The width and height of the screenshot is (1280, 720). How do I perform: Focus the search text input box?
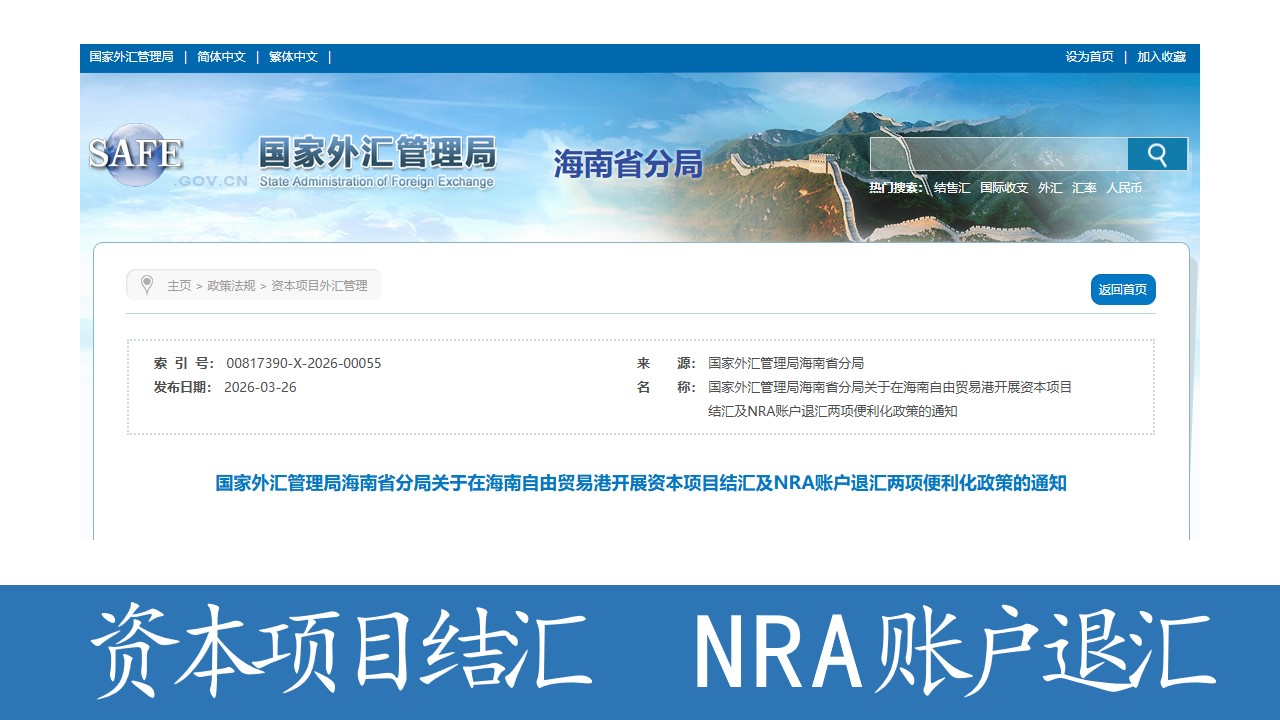coord(998,154)
